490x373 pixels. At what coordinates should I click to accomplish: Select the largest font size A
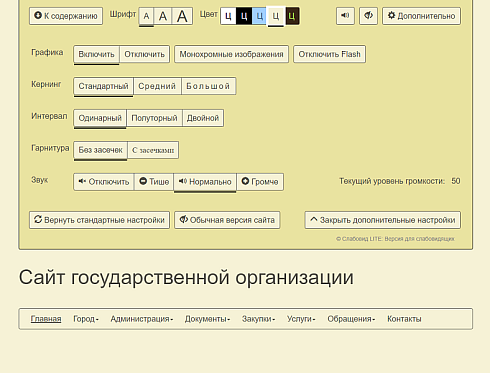tap(182, 16)
